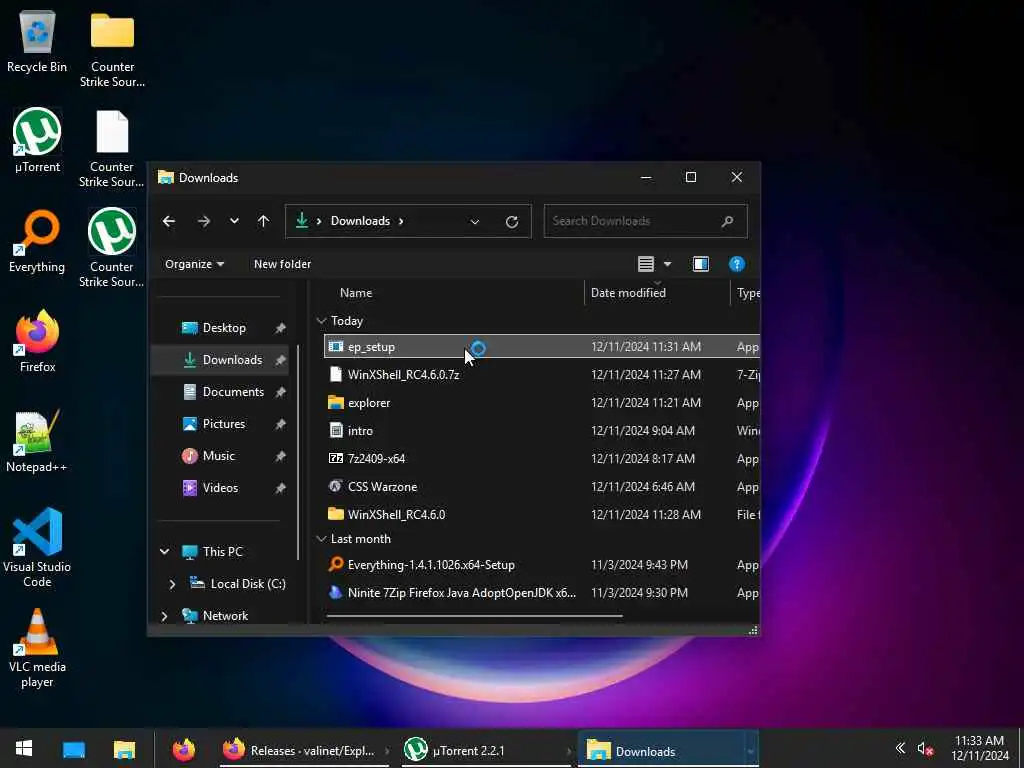
Task: Select the intro file
Action: pyautogui.click(x=541, y=431)
